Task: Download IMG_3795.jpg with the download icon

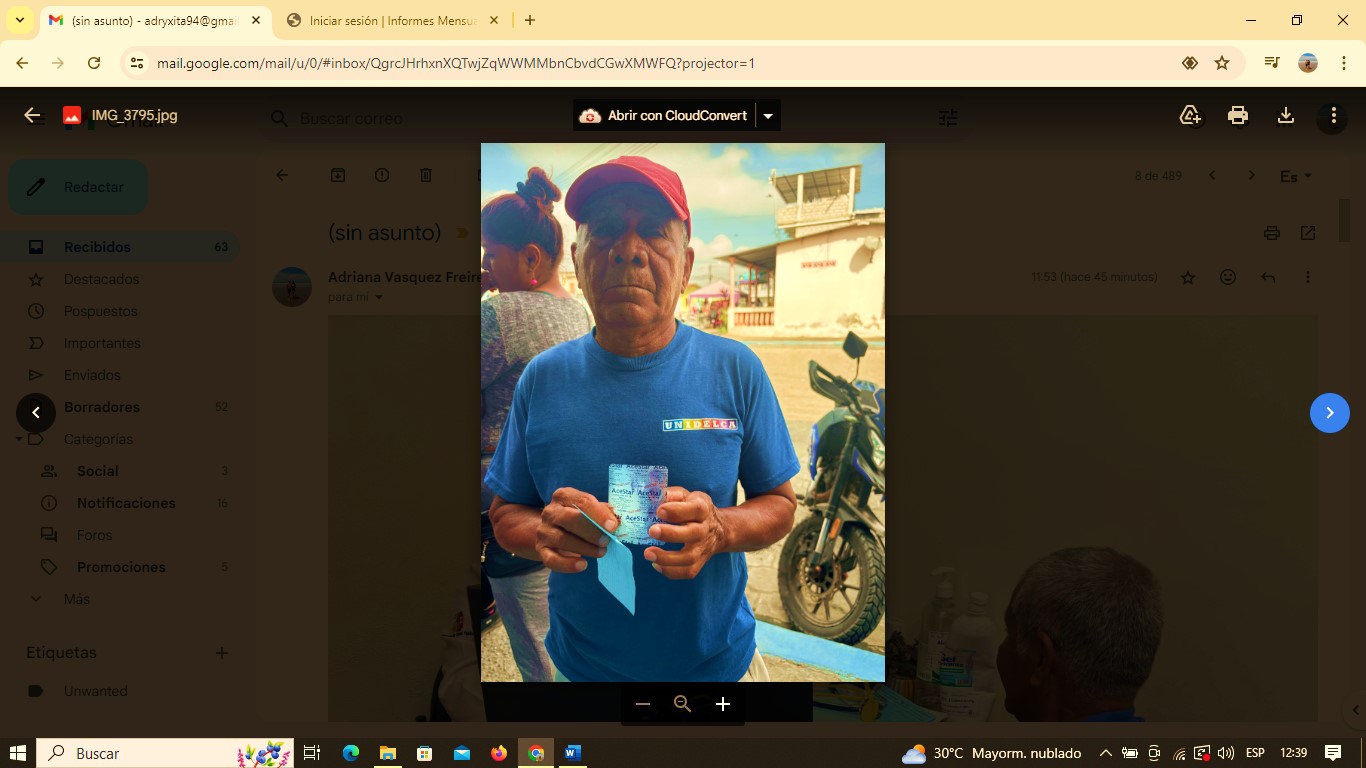Action: pos(1286,115)
